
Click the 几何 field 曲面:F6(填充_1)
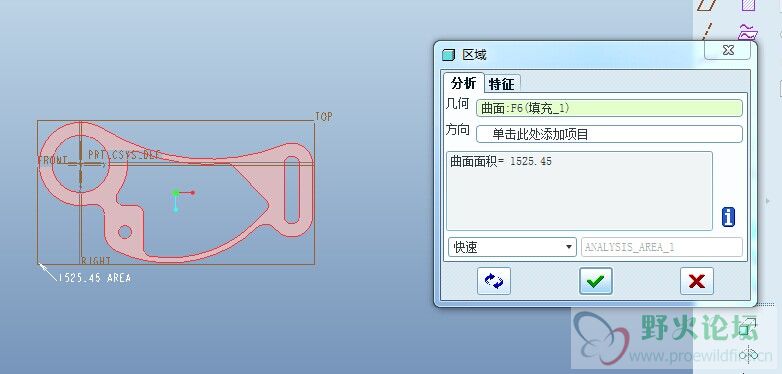(x=609, y=108)
